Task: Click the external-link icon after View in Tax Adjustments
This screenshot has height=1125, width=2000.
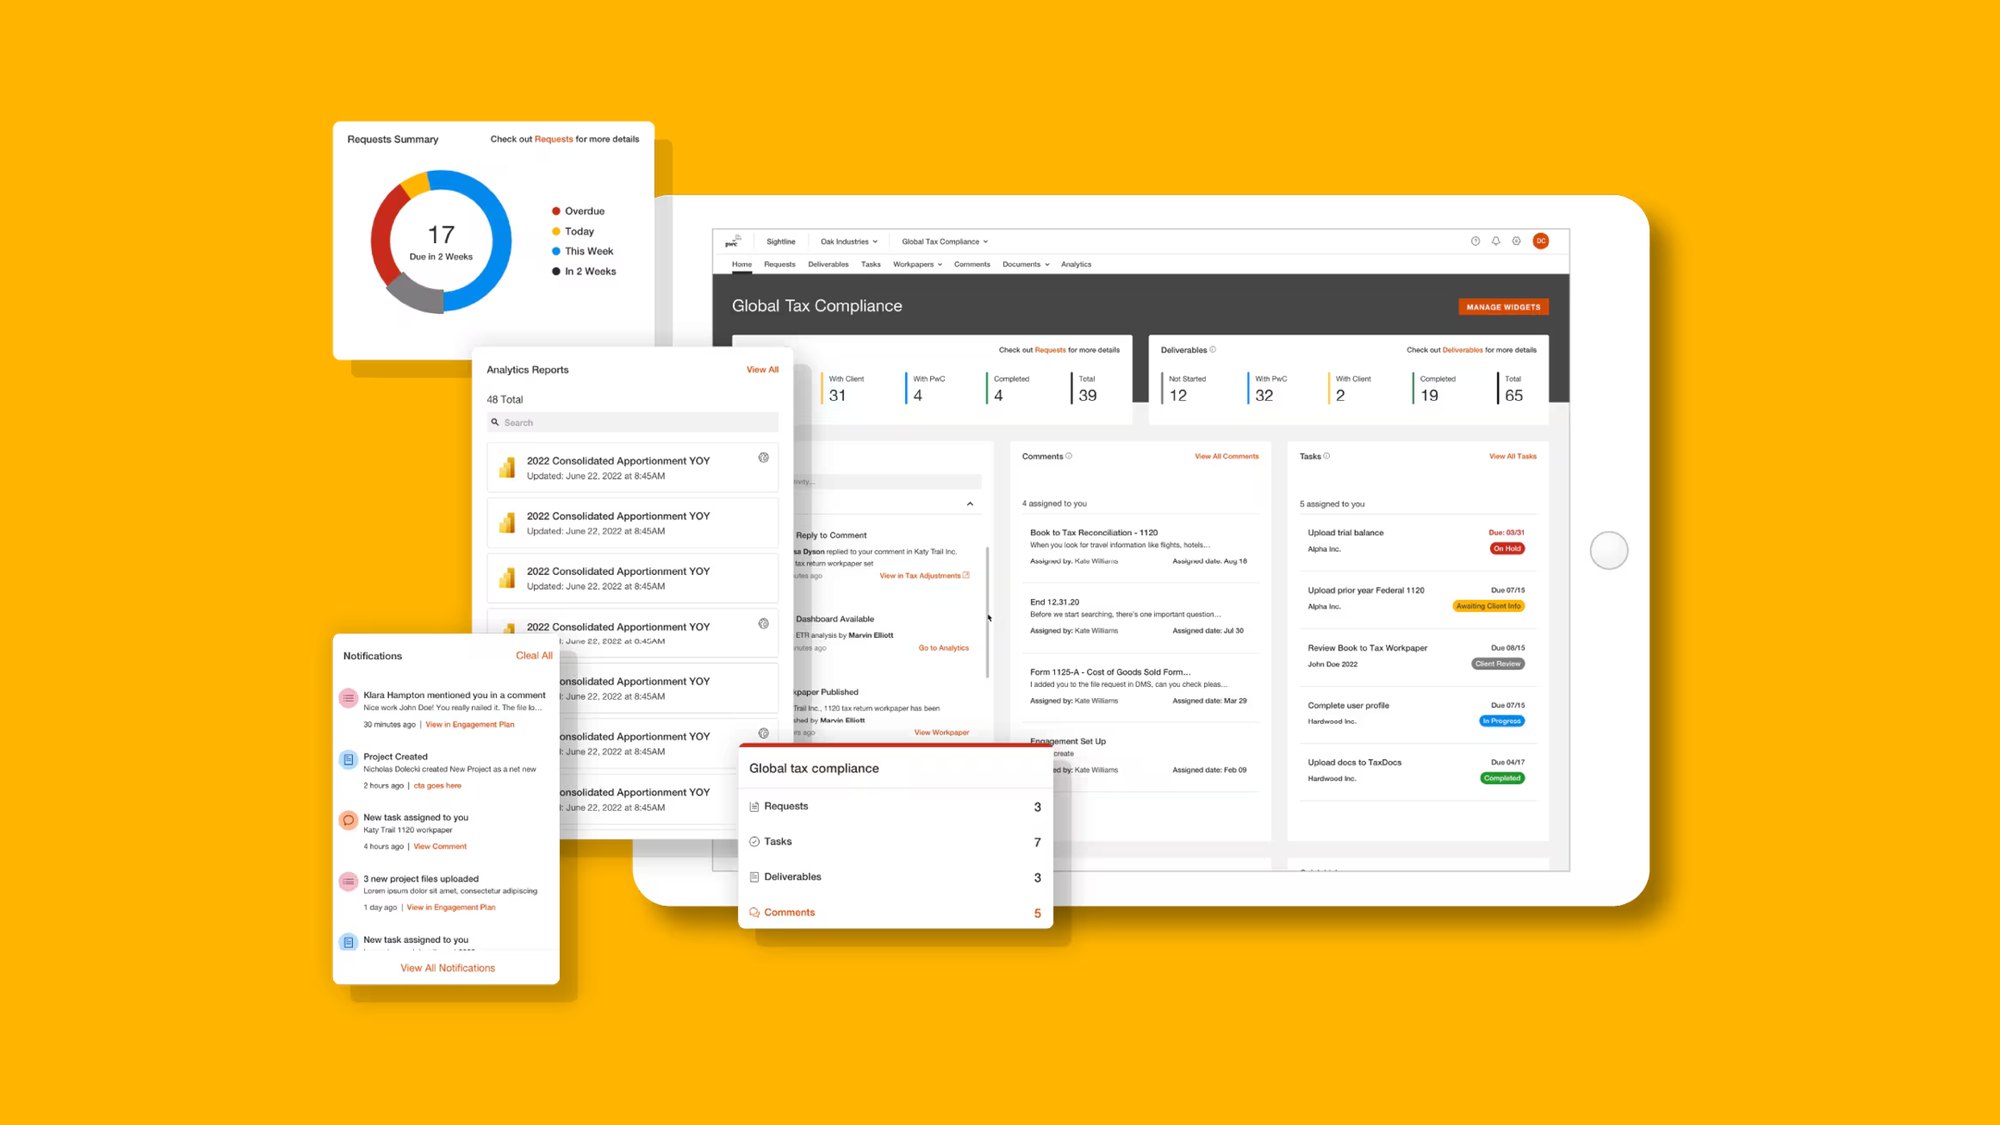Action: pos(966,575)
